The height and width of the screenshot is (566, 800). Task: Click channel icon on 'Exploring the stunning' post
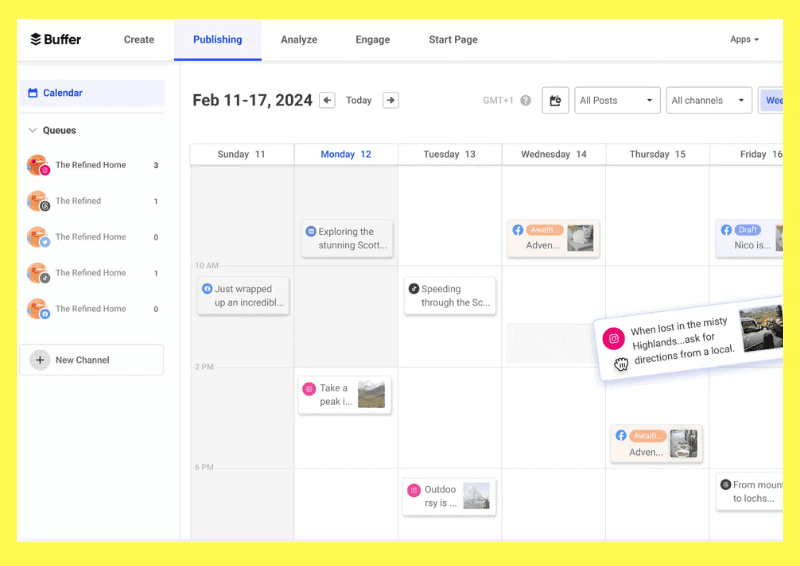pos(311,231)
